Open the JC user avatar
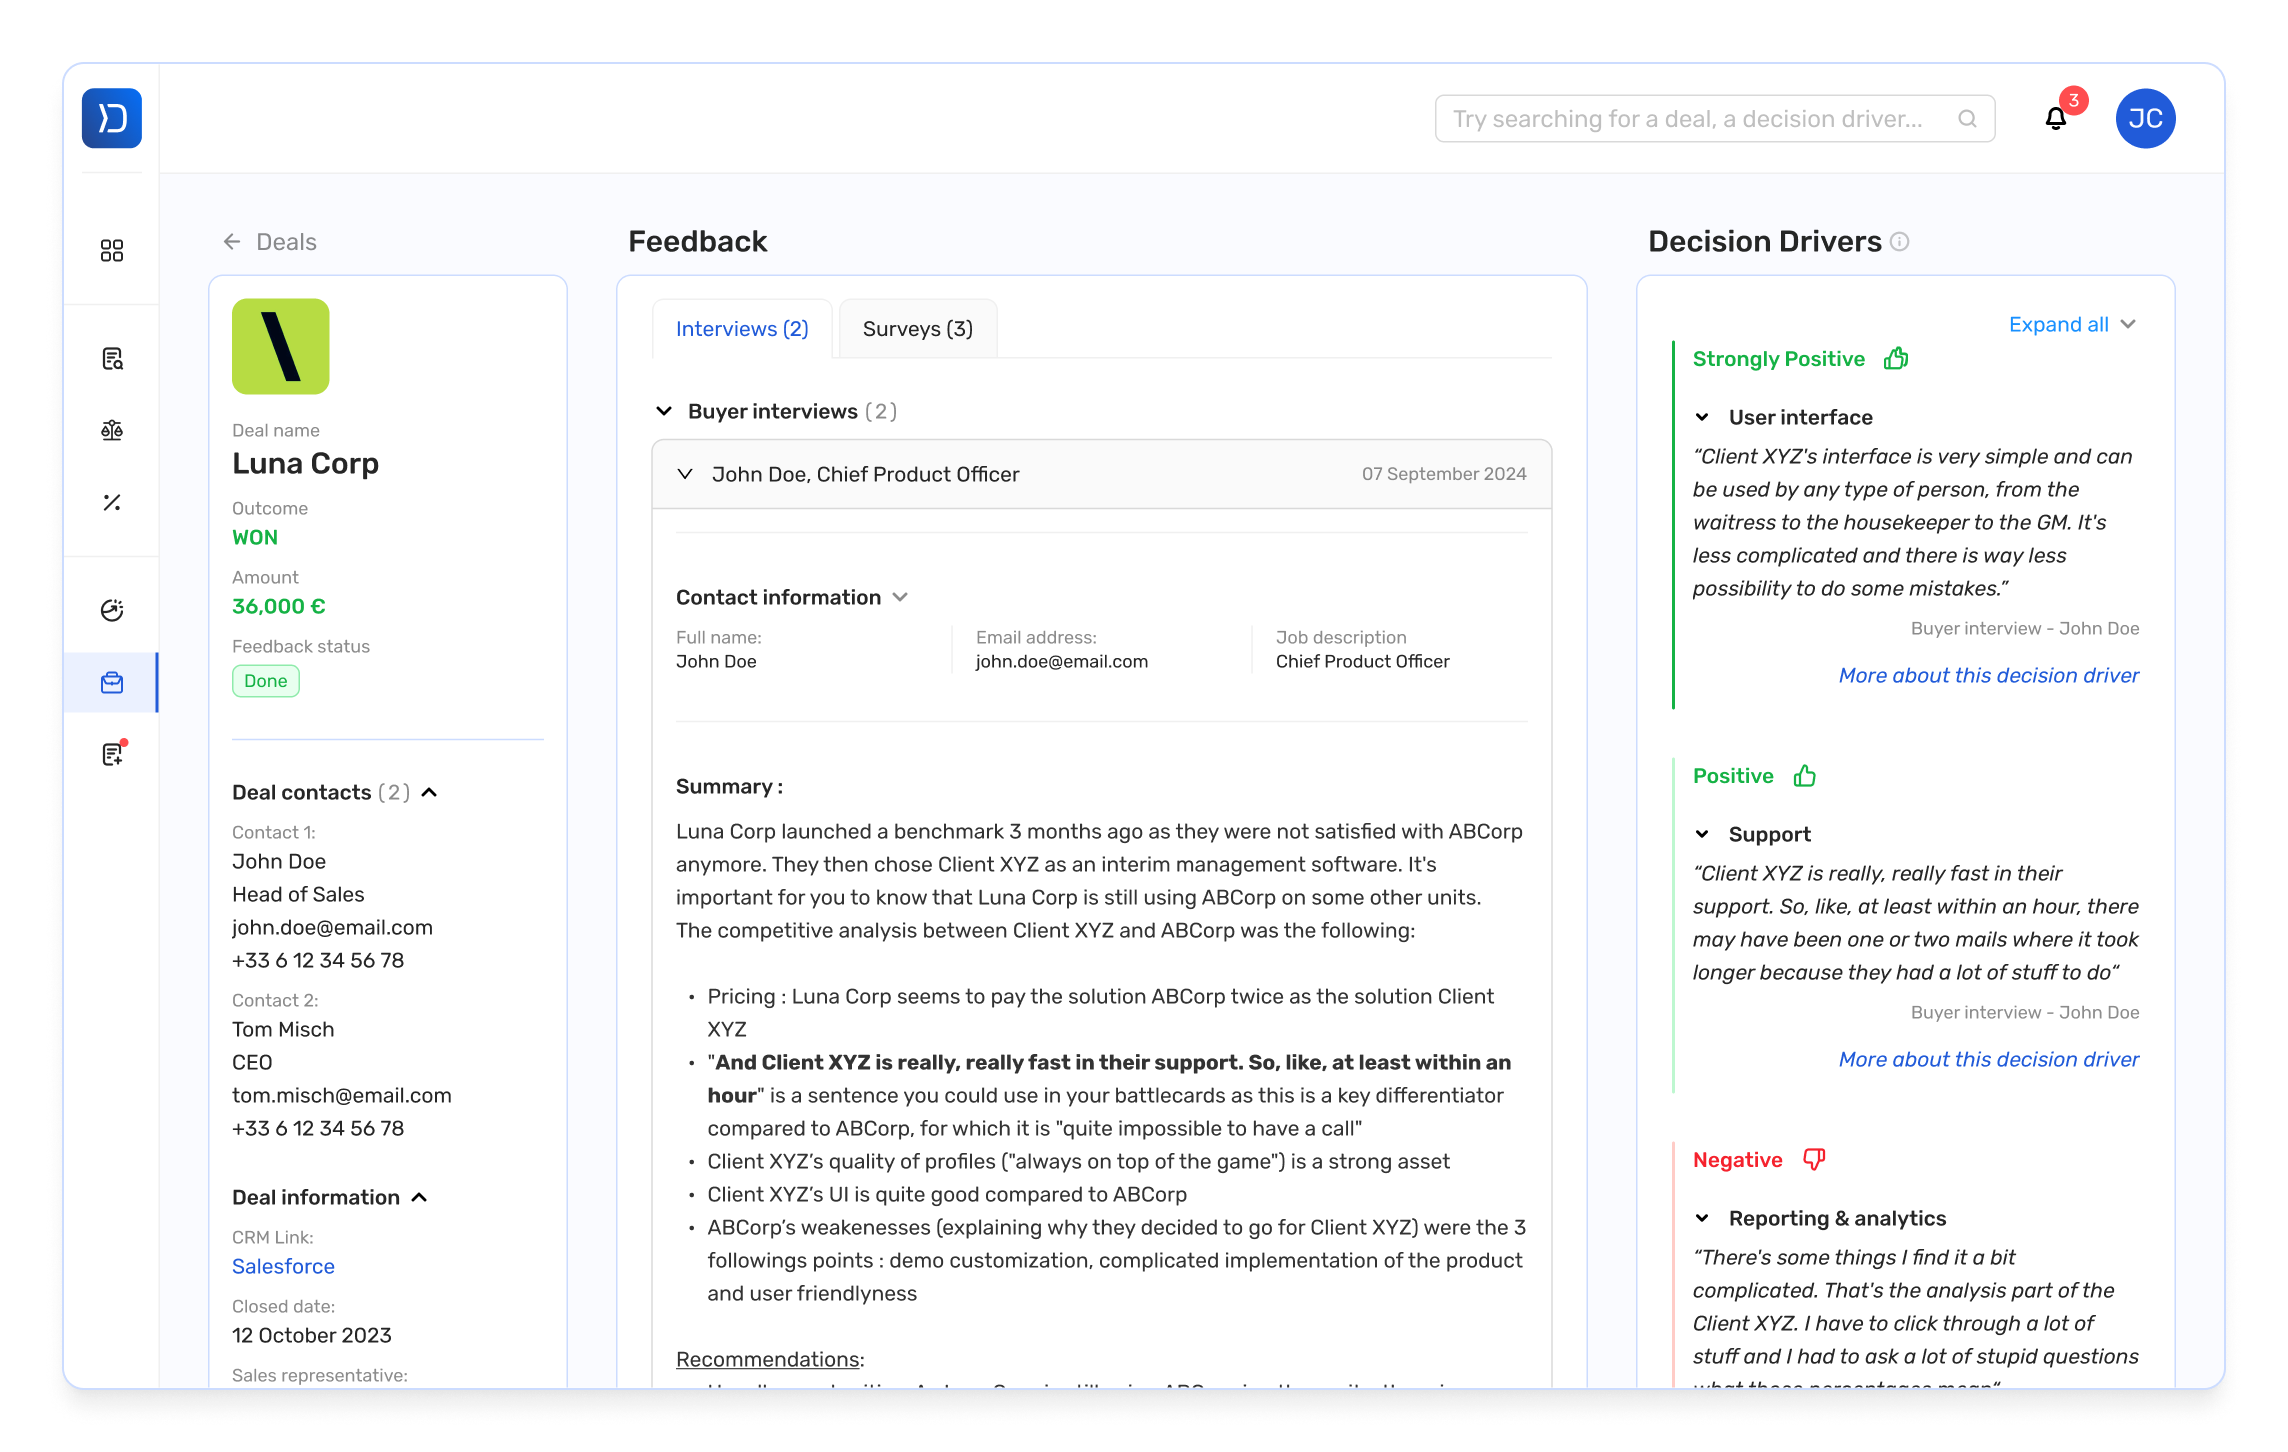This screenshot has height=1452, width=2288. pyautogui.click(x=2146, y=118)
